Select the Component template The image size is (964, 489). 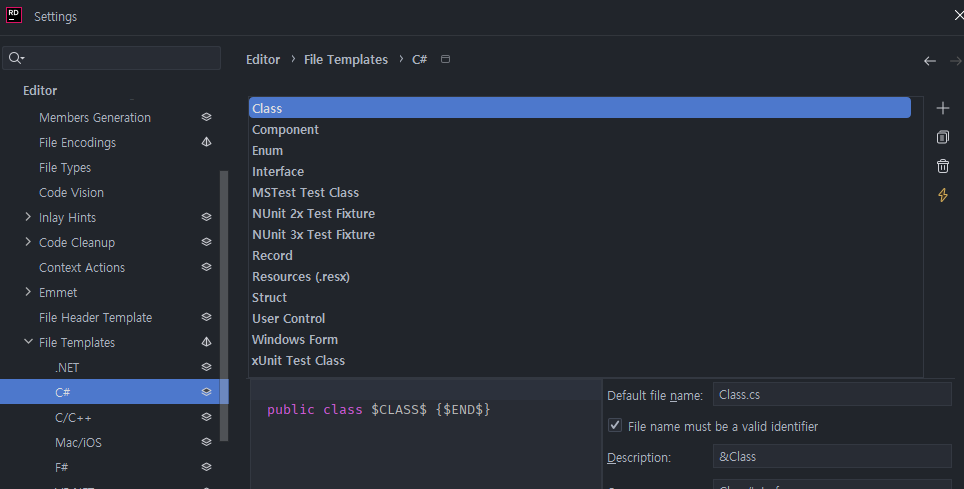click(580, 129)
